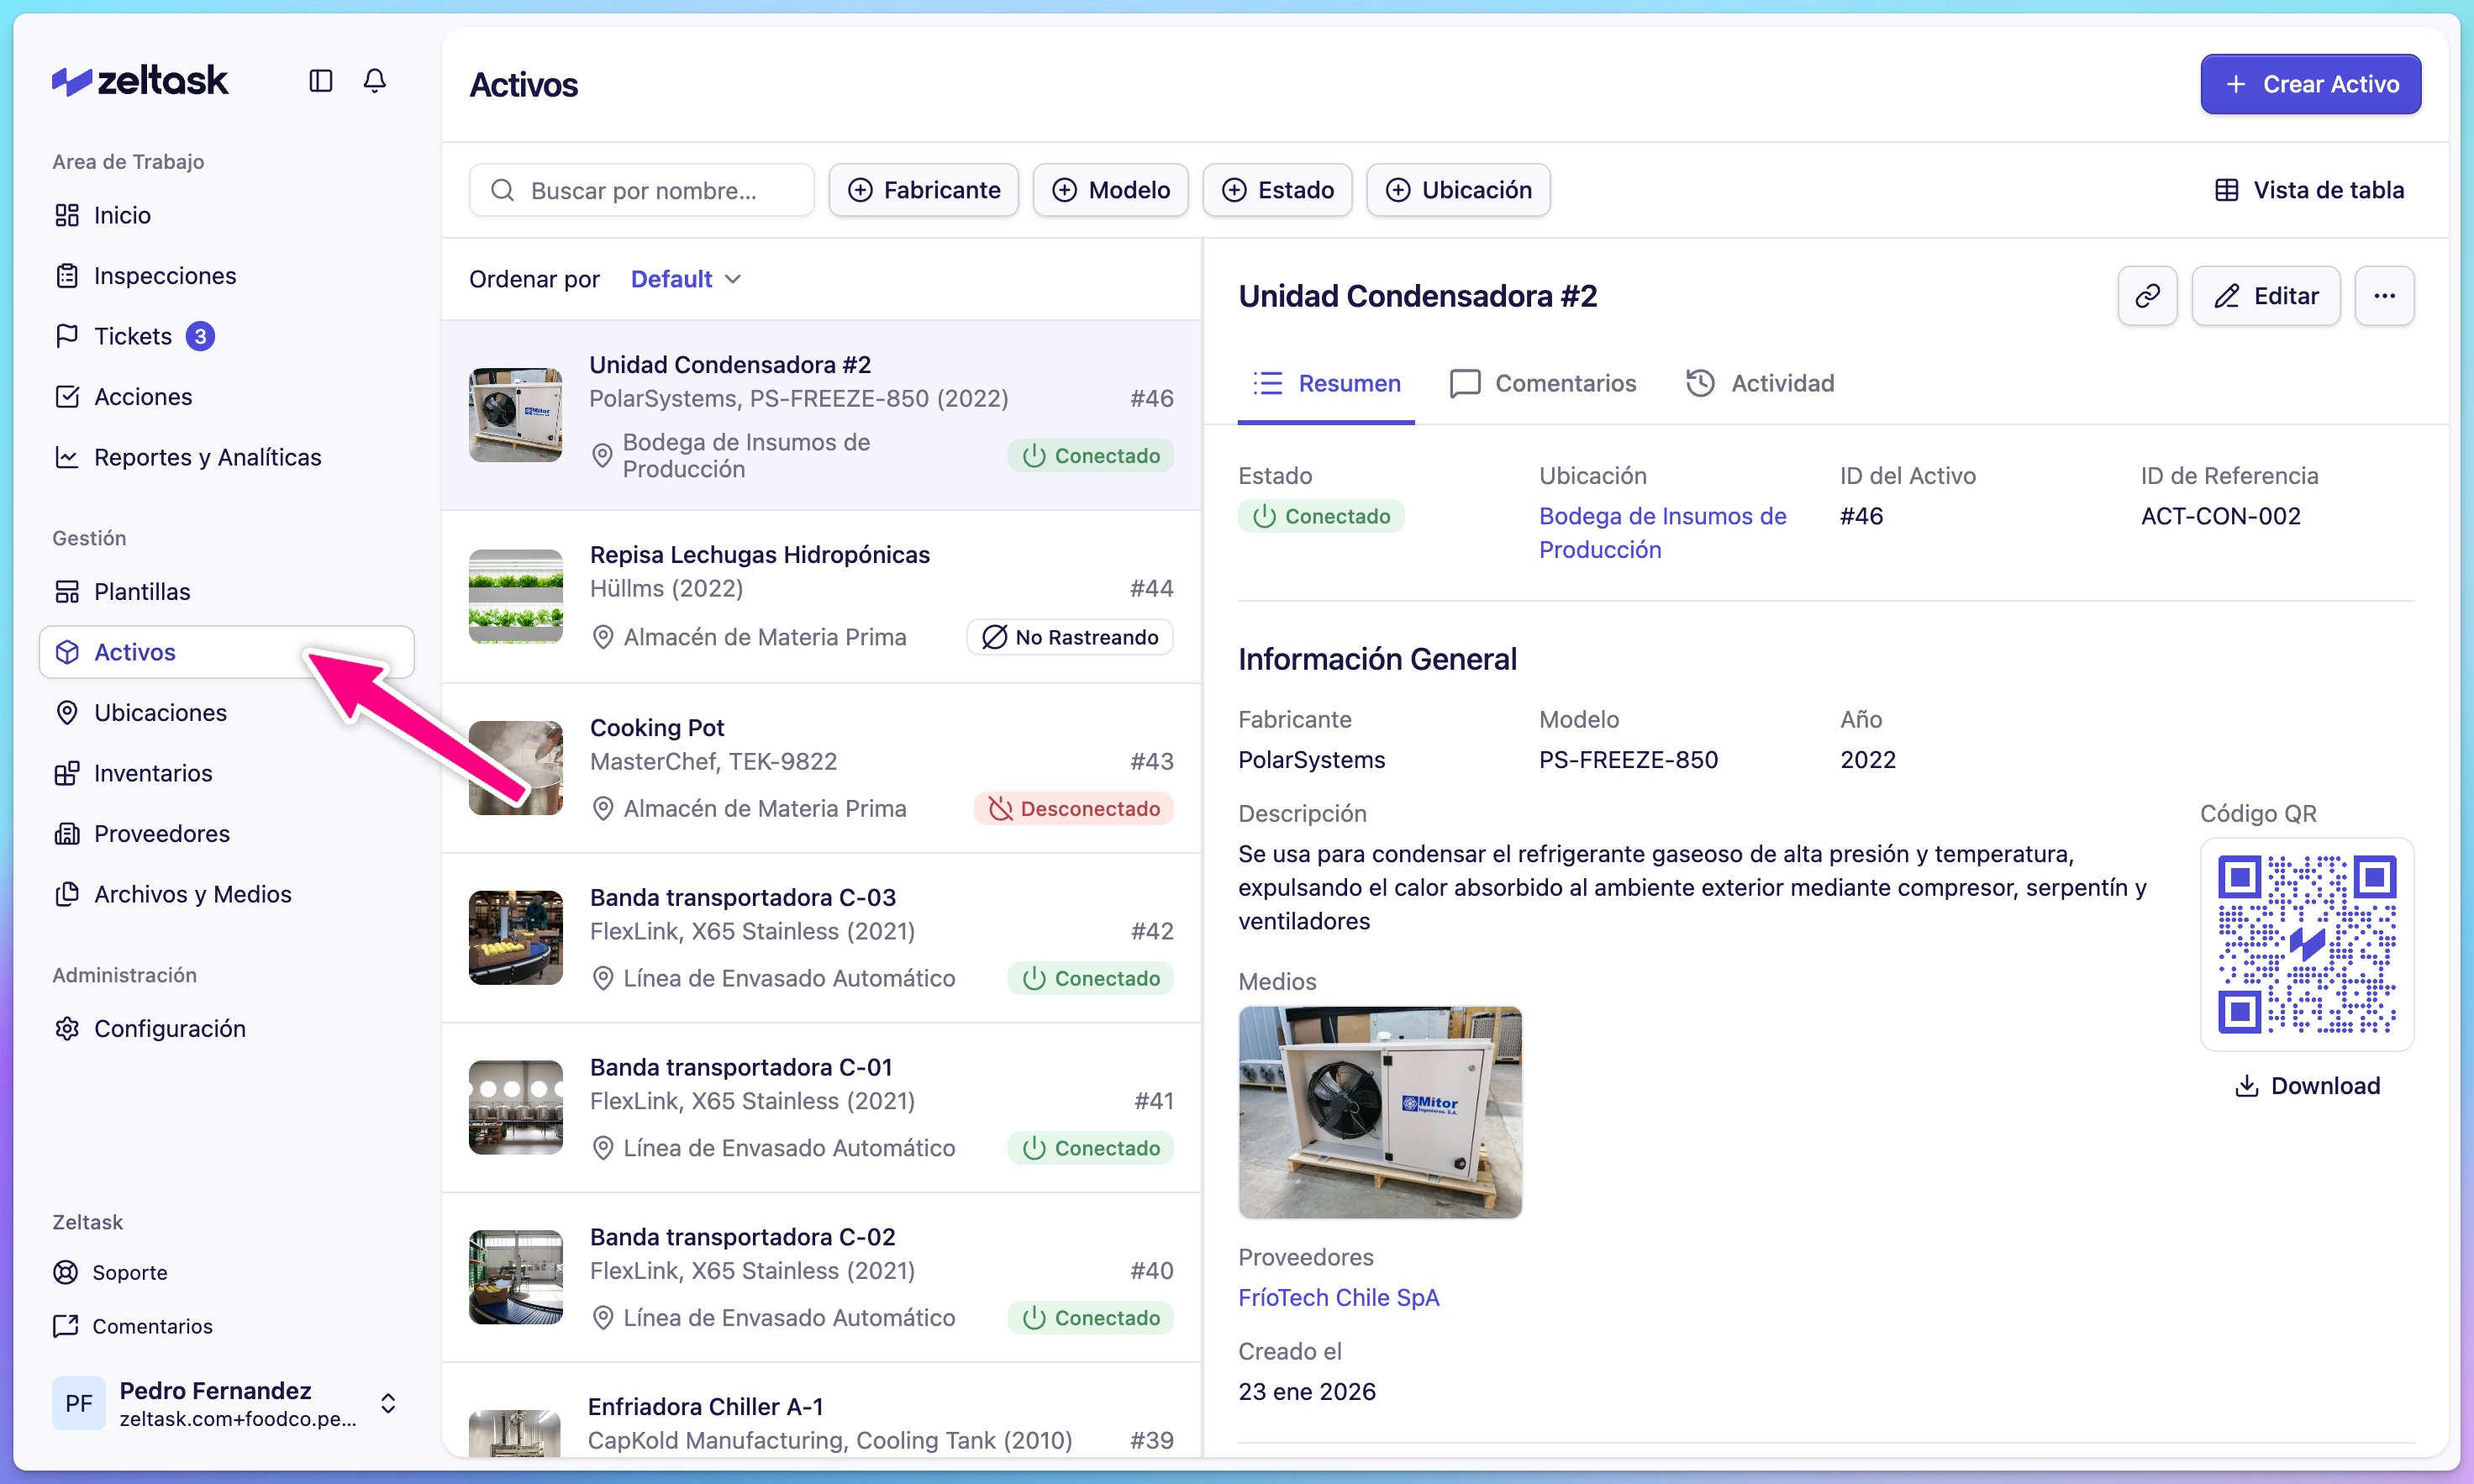Copy asset link using the chain icon
This screenshot has height=1484, width=2474.
tap(2146, 295)
